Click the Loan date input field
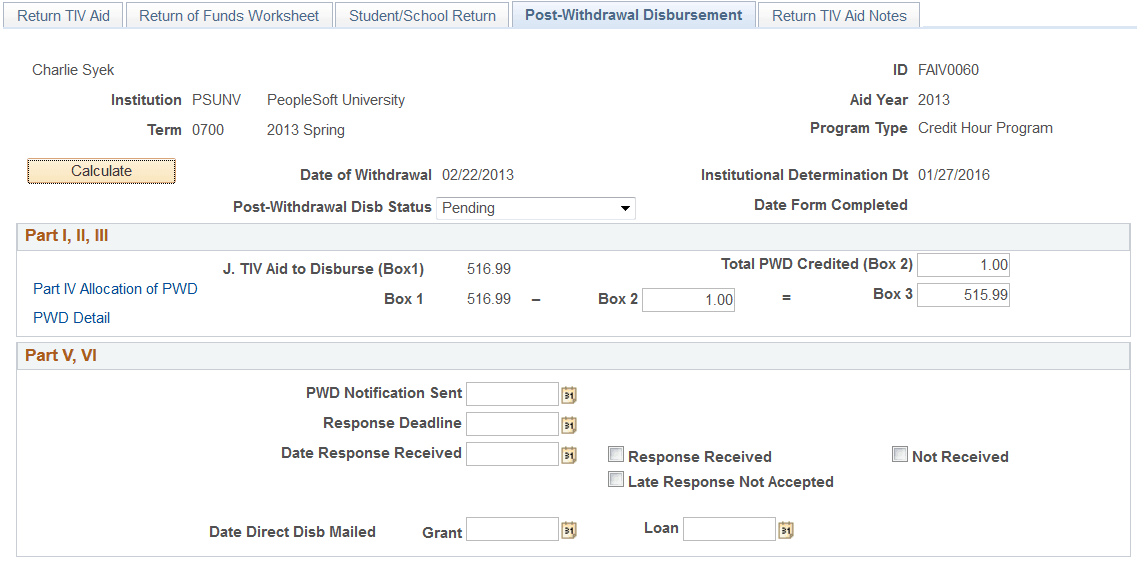 point(729,529)
